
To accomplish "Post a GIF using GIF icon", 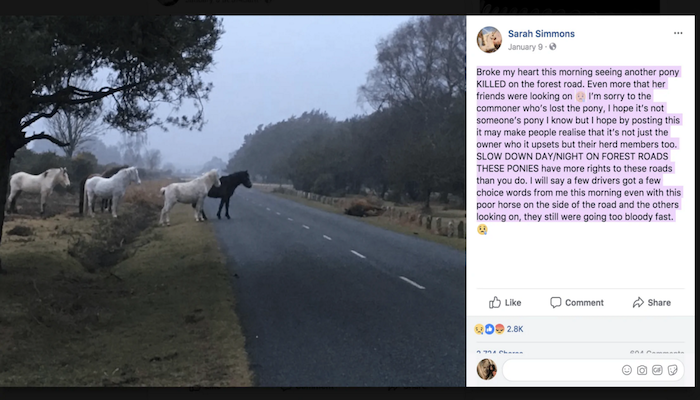I will (657, 370).
